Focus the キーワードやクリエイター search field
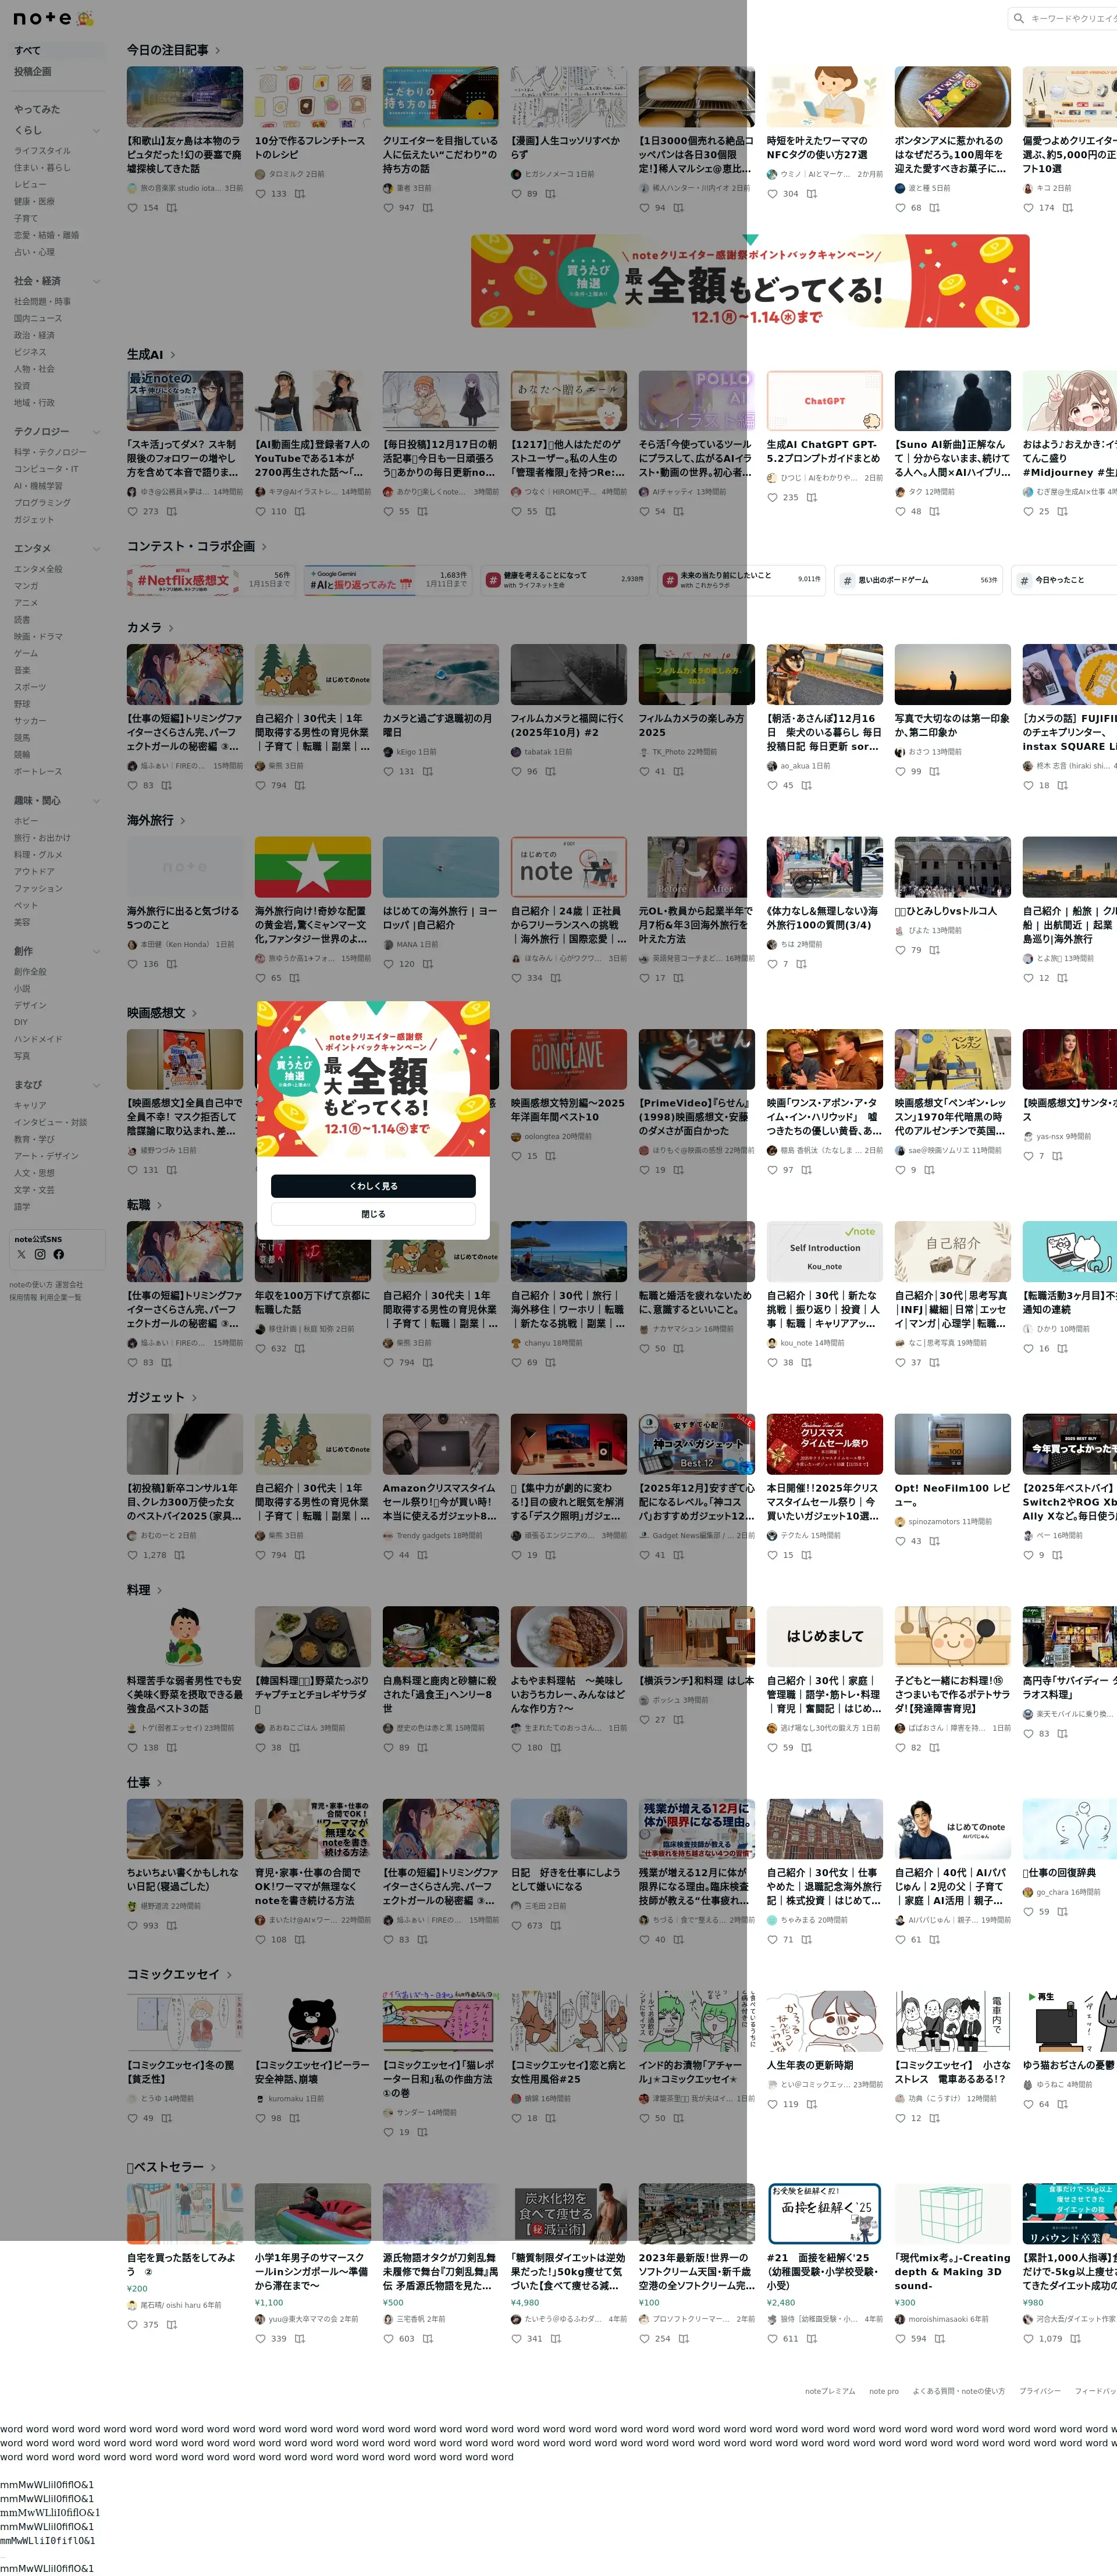 coord(1072,18)
